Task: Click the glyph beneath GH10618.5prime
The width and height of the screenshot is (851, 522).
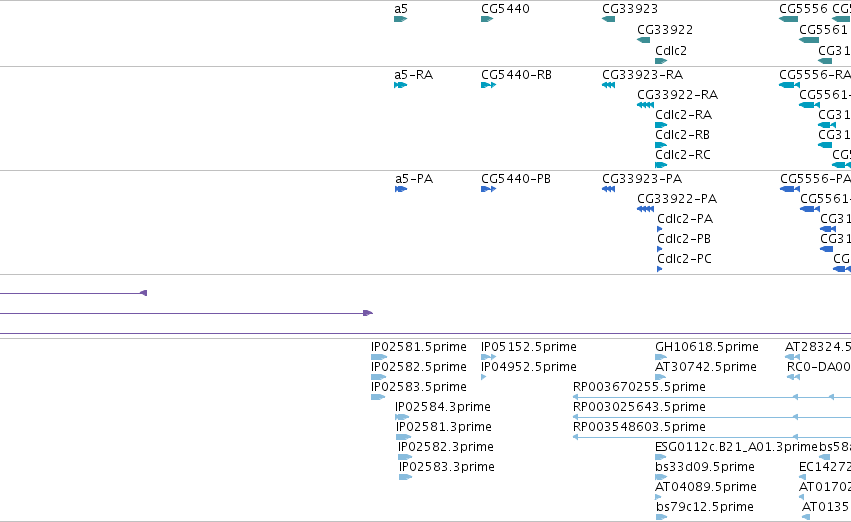Action: click(x=661, y=357)
